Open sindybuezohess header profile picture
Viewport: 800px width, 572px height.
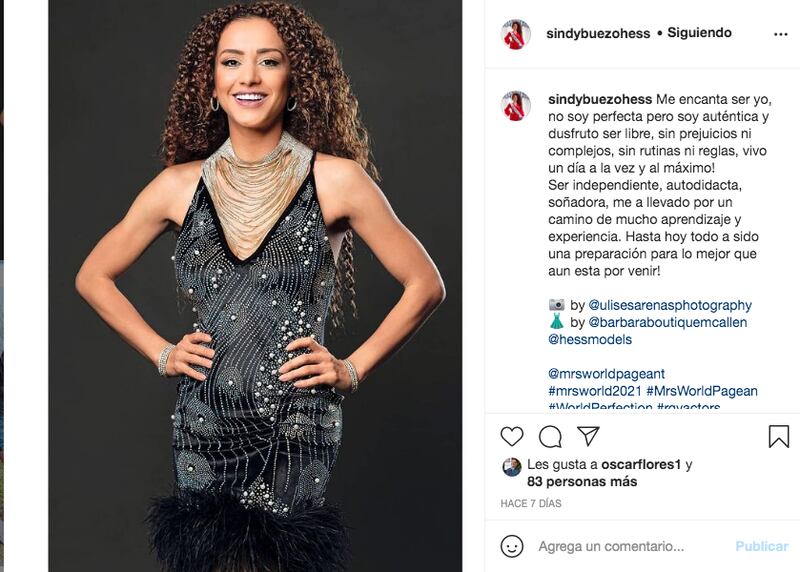[516, 34]
